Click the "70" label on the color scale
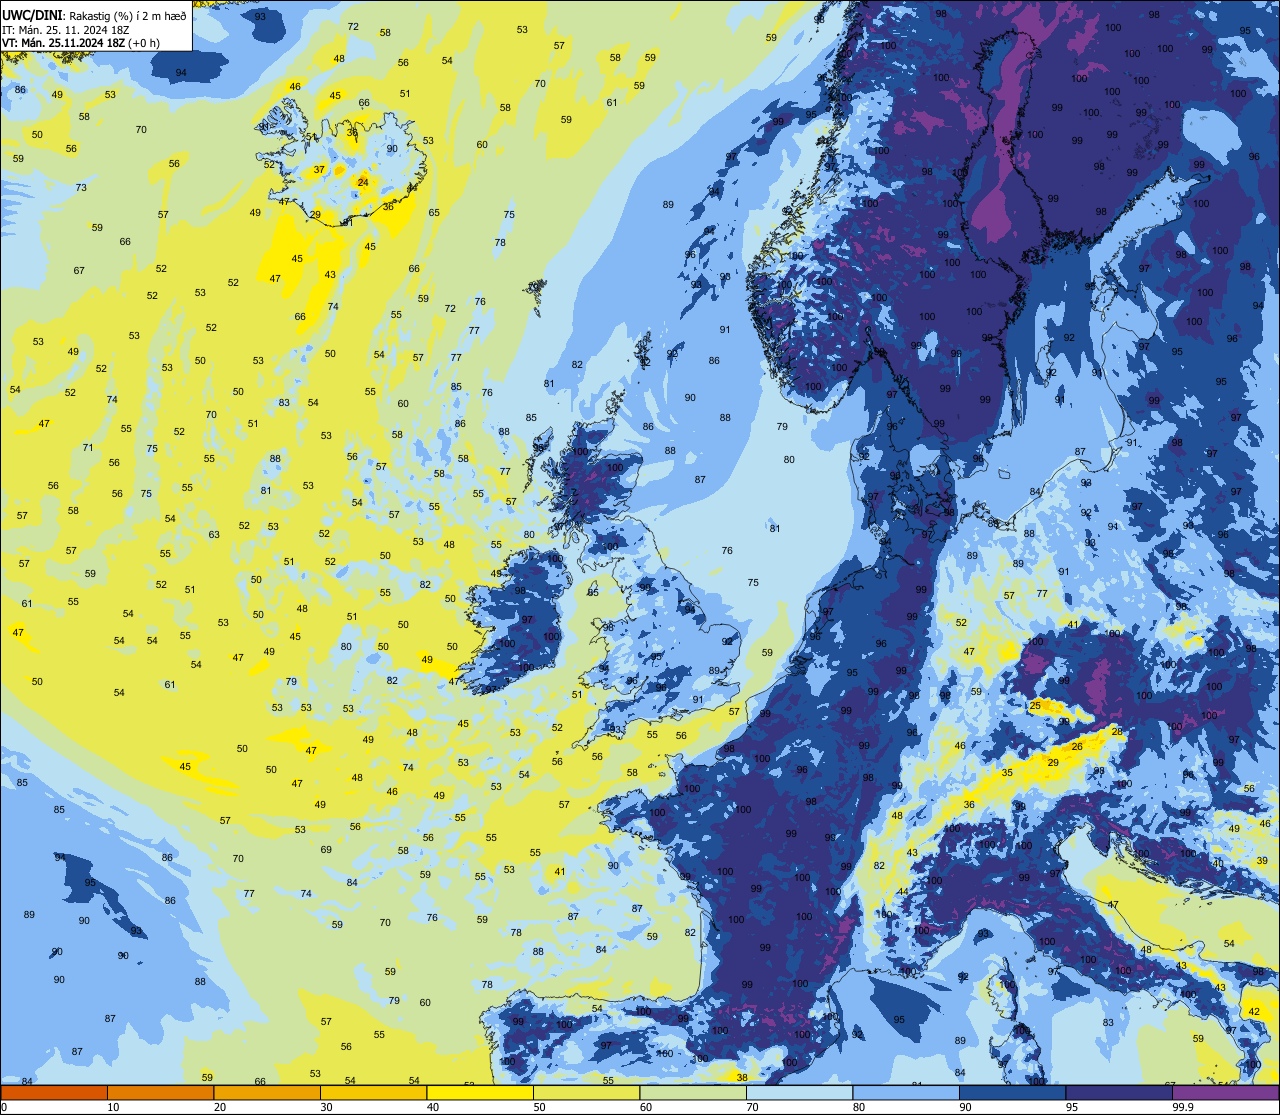Viewport: 1280px width, 1115px height. (753, 1107)
